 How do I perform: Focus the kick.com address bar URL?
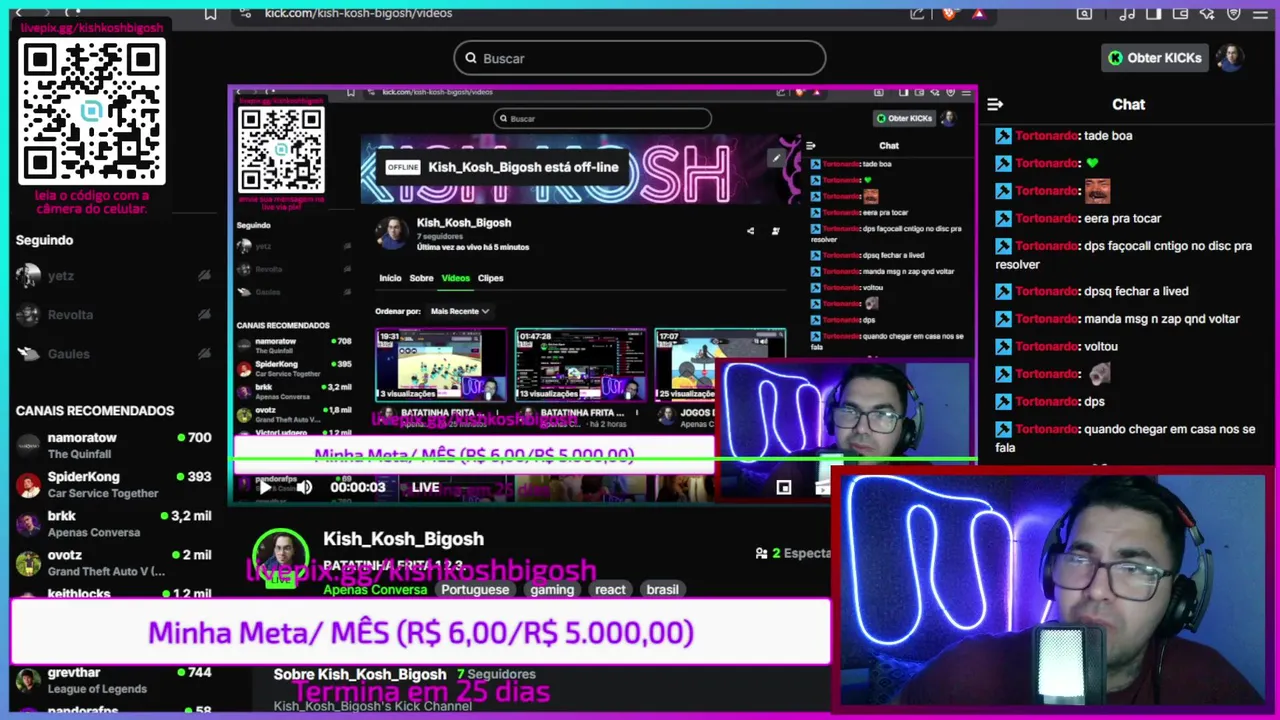point(358,13)
